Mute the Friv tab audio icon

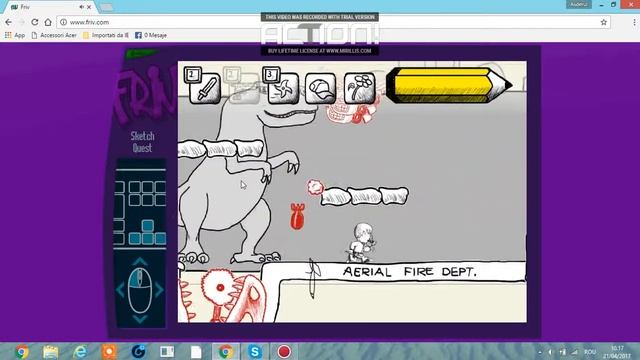pyautogui.click(x=82, y=7)
